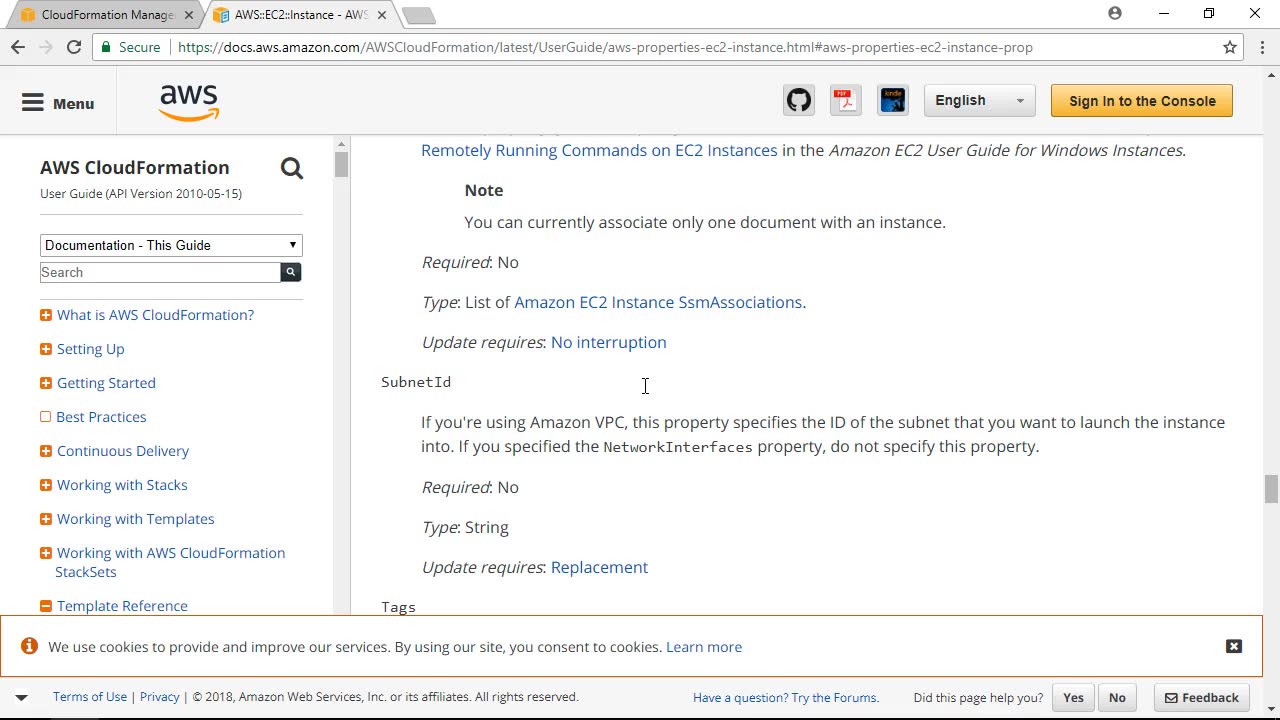Click into the sidebar Search field

161,272
